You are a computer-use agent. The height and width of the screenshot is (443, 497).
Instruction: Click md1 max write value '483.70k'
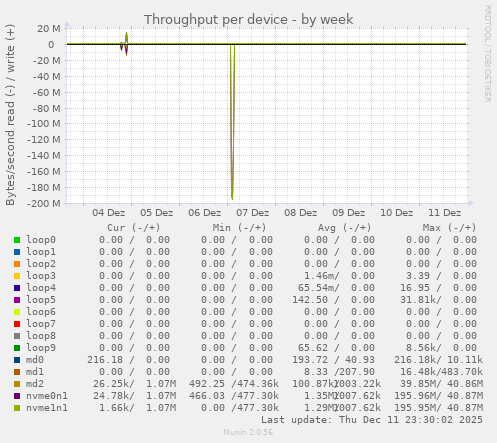coord(462,372)
